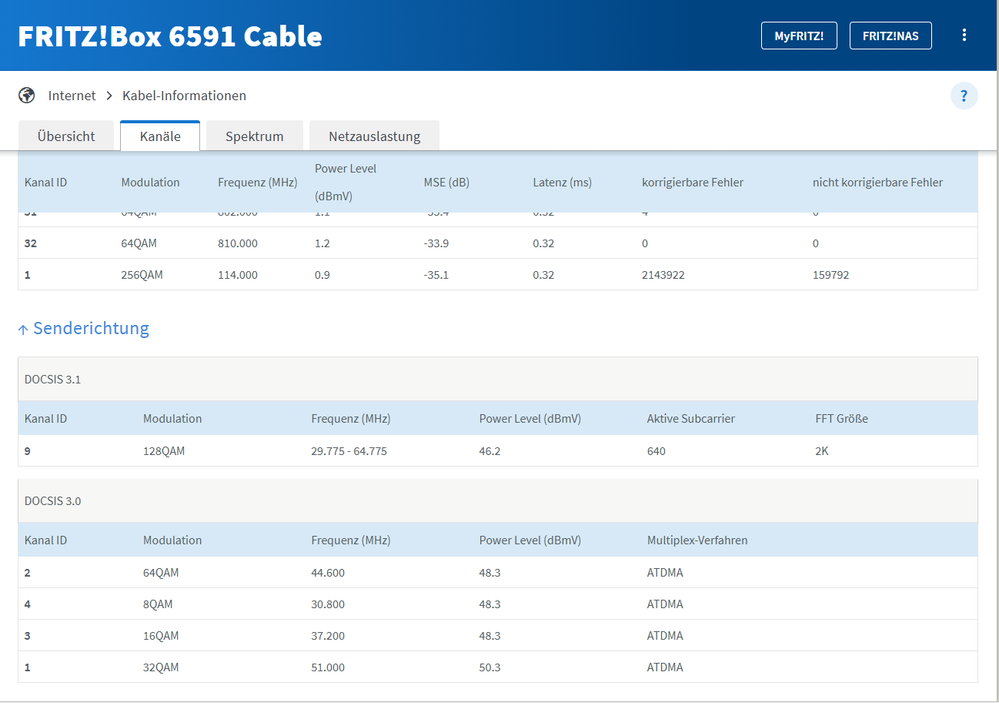Screen dimensions: 999x703
Task: Click frequency 114.000 cell
Action: pyautogui.click(x=238, y=275)
